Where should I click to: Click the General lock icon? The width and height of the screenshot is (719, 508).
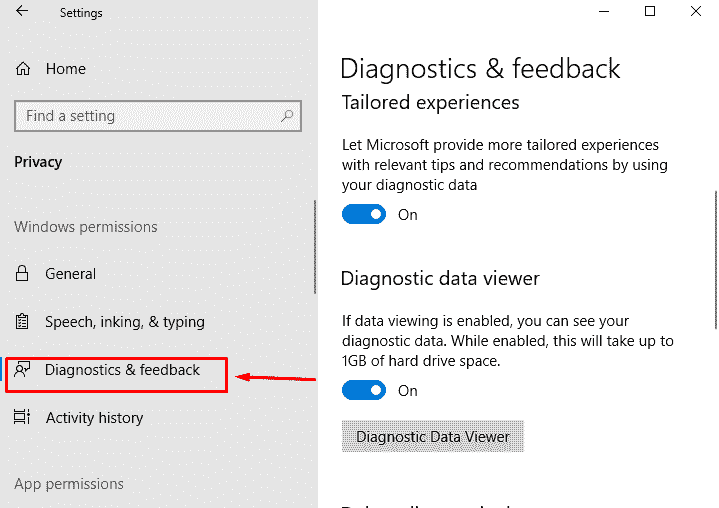23,274
